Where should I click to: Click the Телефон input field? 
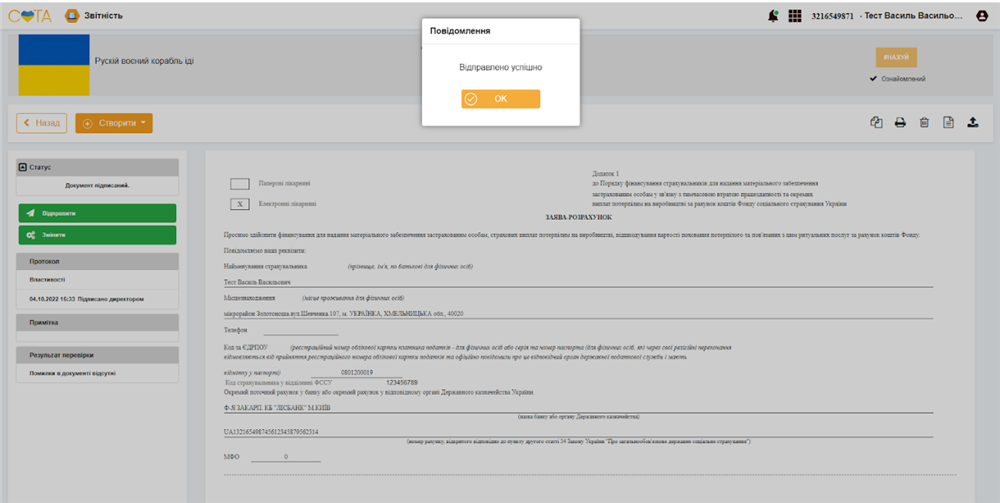tap(300, 331)
